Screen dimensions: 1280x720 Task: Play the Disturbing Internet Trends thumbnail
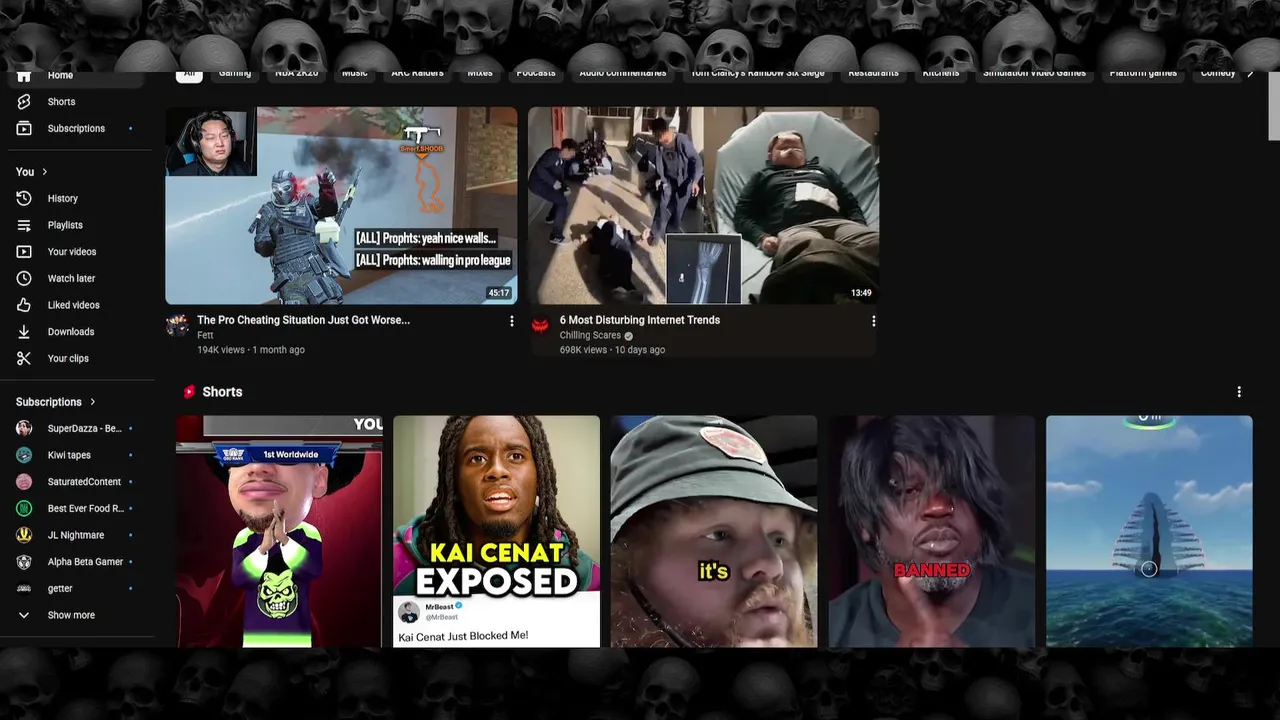coord(704,205)
